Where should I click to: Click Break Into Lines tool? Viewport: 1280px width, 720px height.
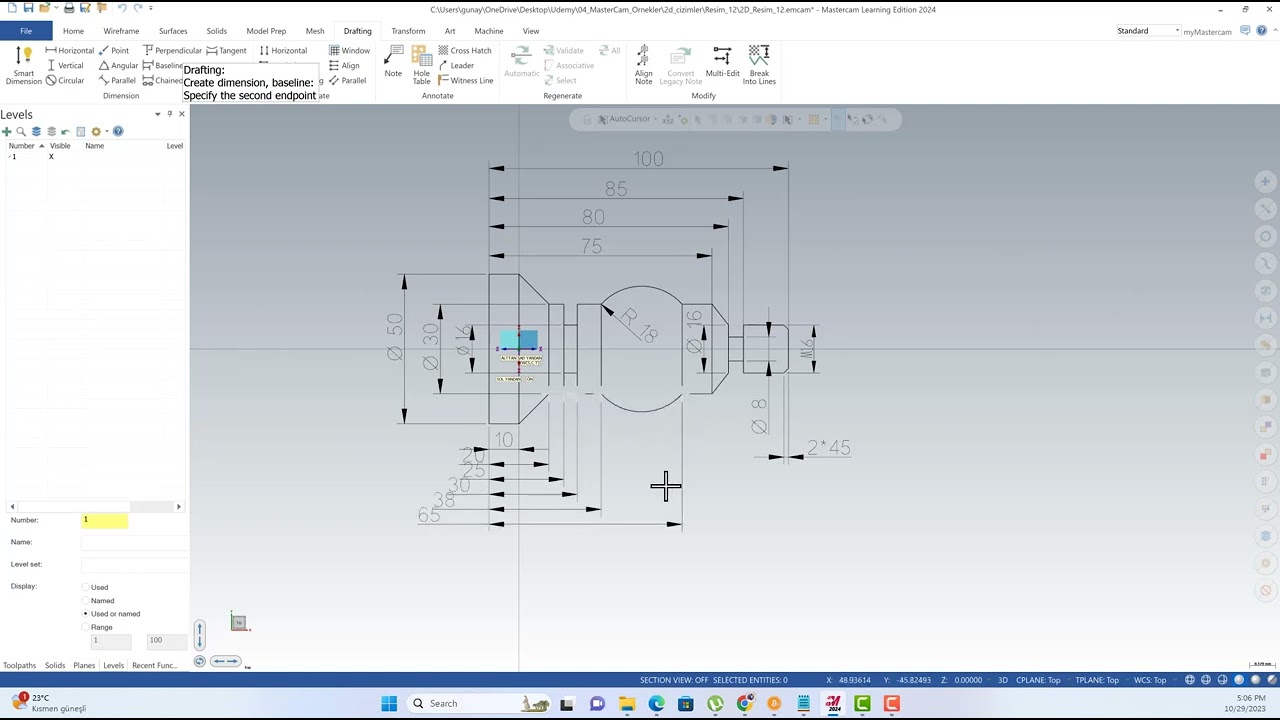click(x=759, y=65)
